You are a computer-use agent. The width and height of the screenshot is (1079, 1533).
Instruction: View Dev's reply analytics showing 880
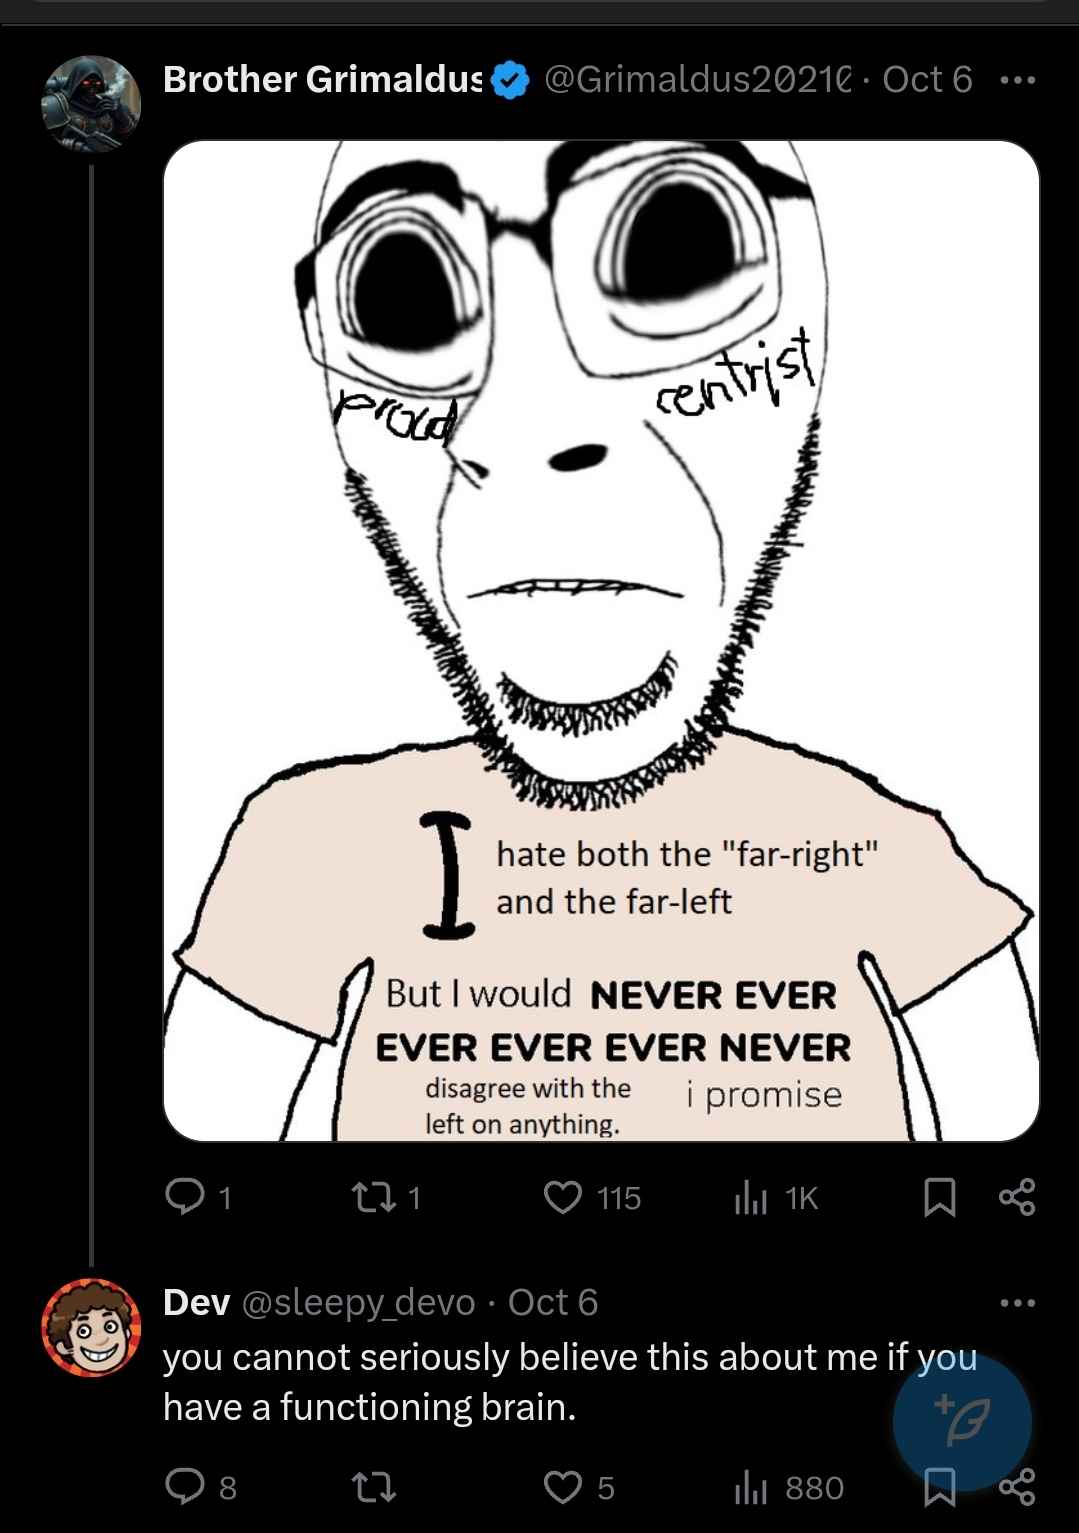point(788,1487)
